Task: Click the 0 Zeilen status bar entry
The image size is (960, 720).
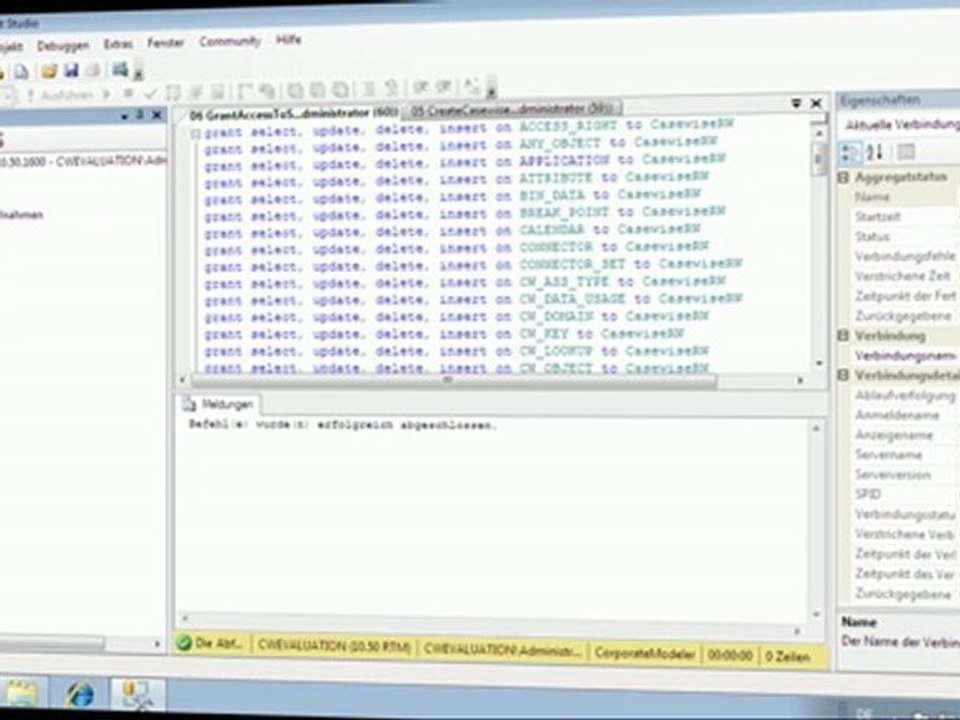Action: pos(789,657)
